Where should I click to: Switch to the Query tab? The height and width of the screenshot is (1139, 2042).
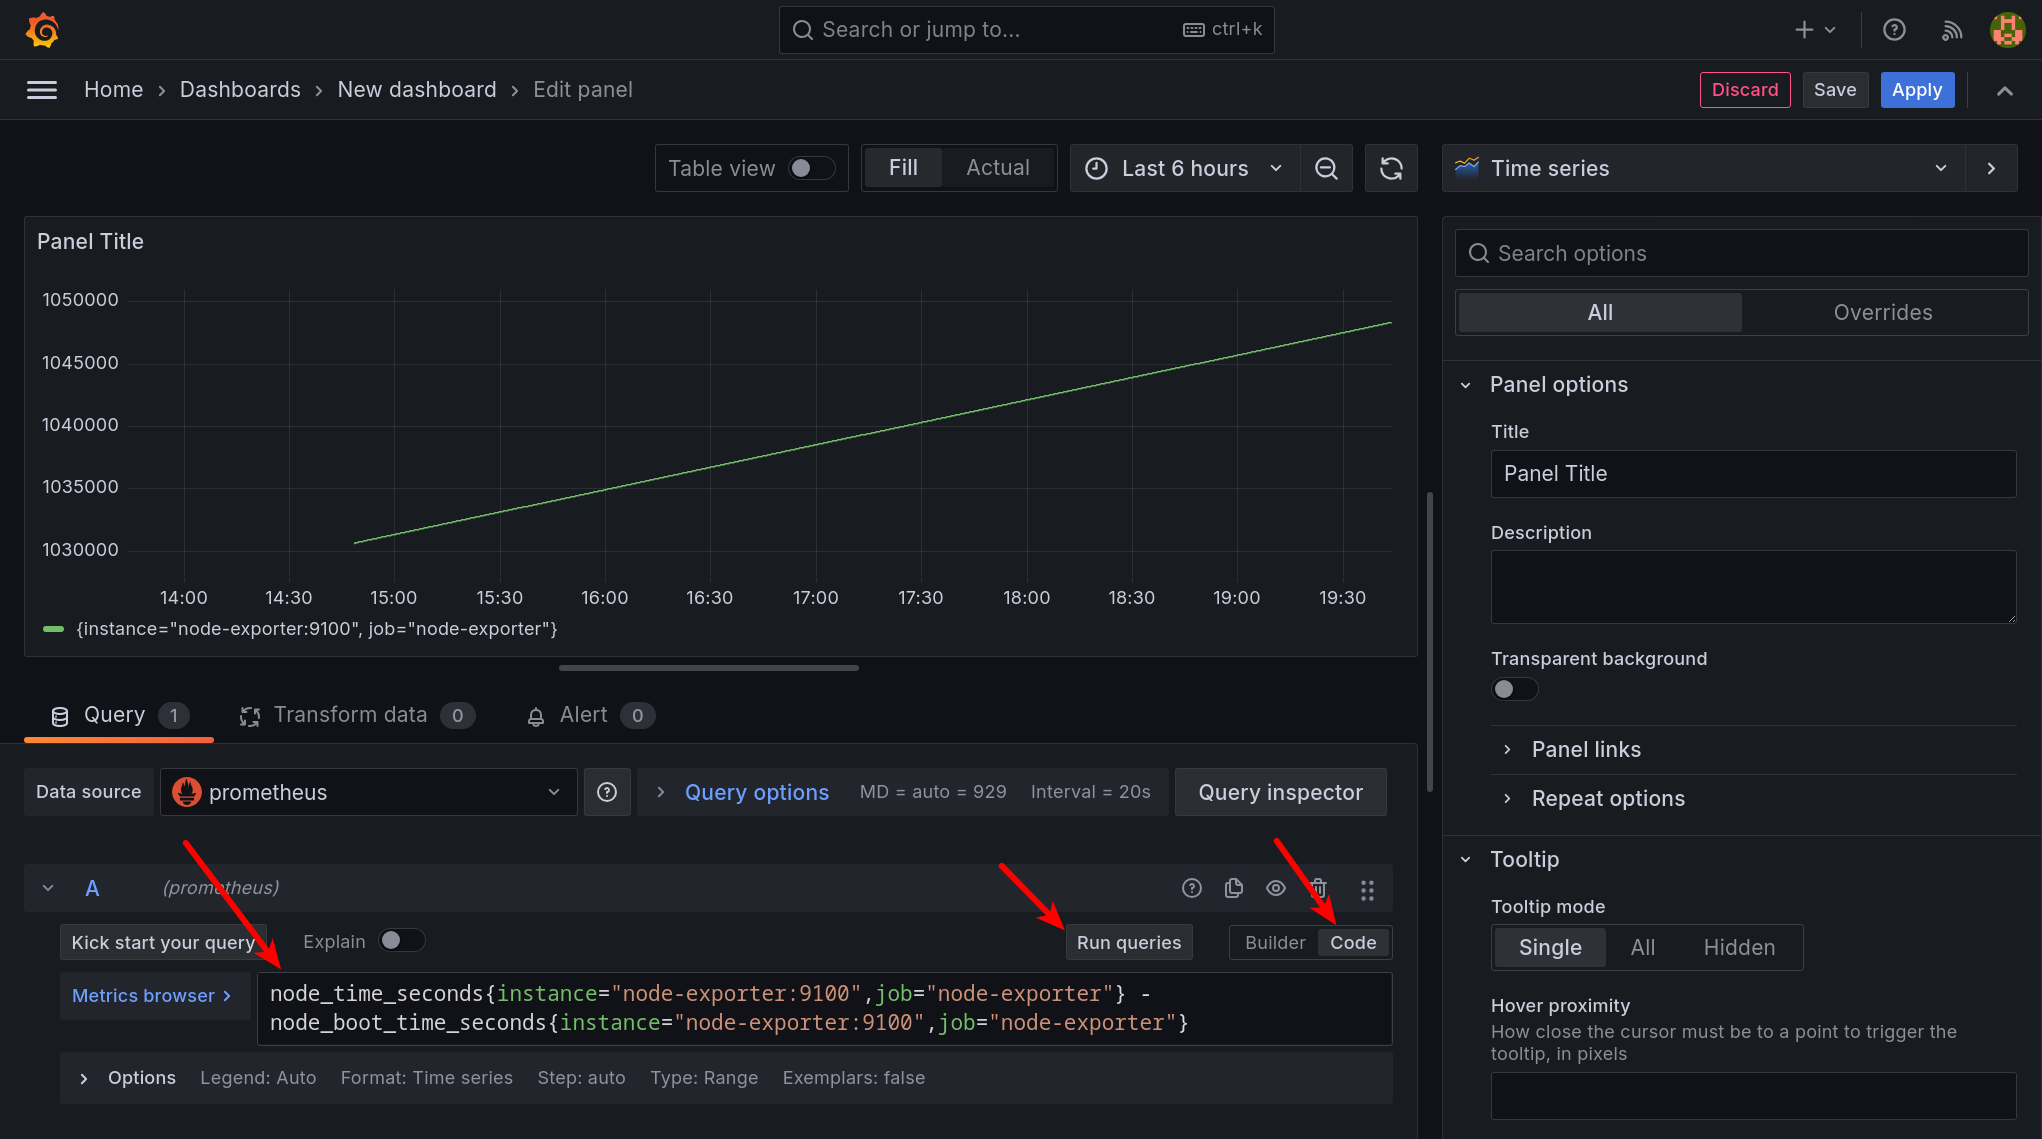(119, 715)
